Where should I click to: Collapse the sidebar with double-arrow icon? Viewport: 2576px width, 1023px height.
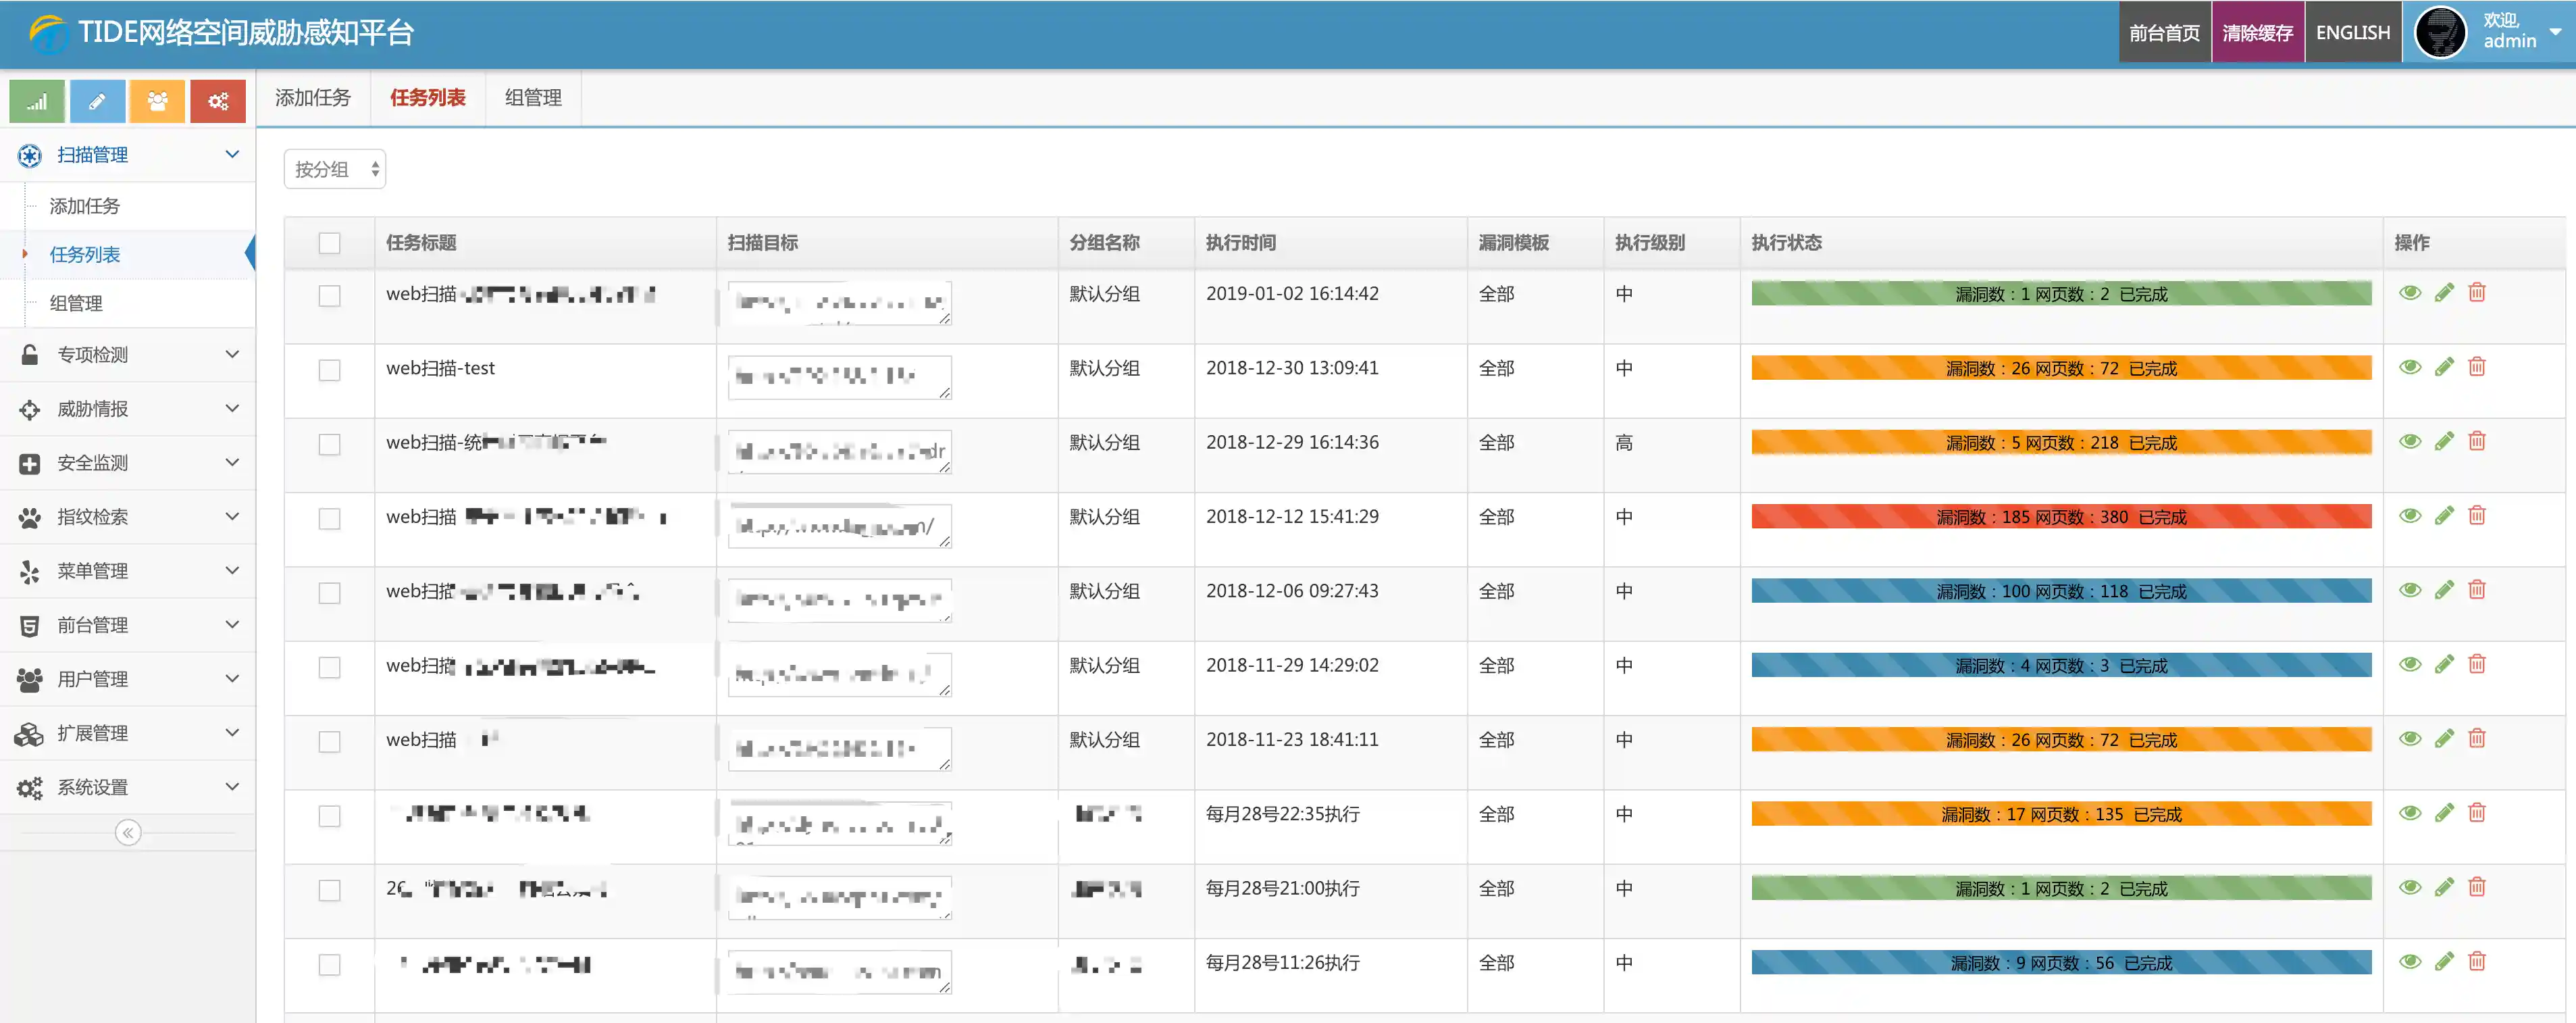[128, 833]
